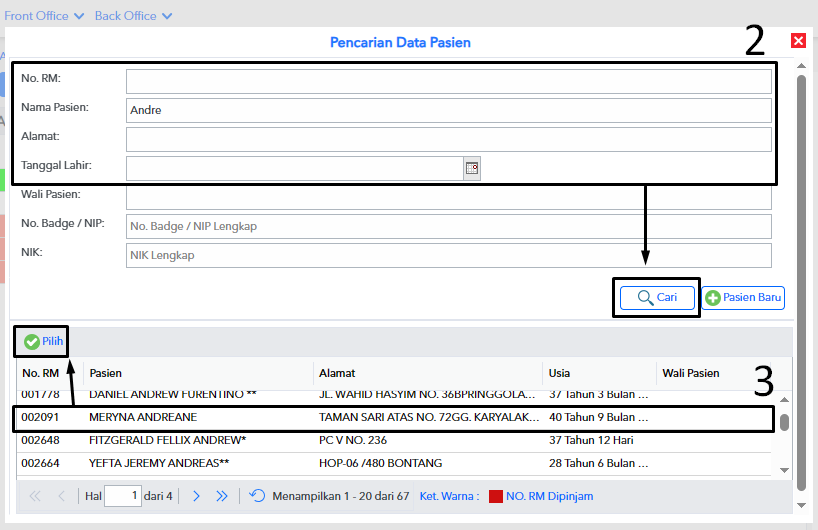818x530 pixels.
Task: Go to the next results page
Action: (x=196, y=495)
